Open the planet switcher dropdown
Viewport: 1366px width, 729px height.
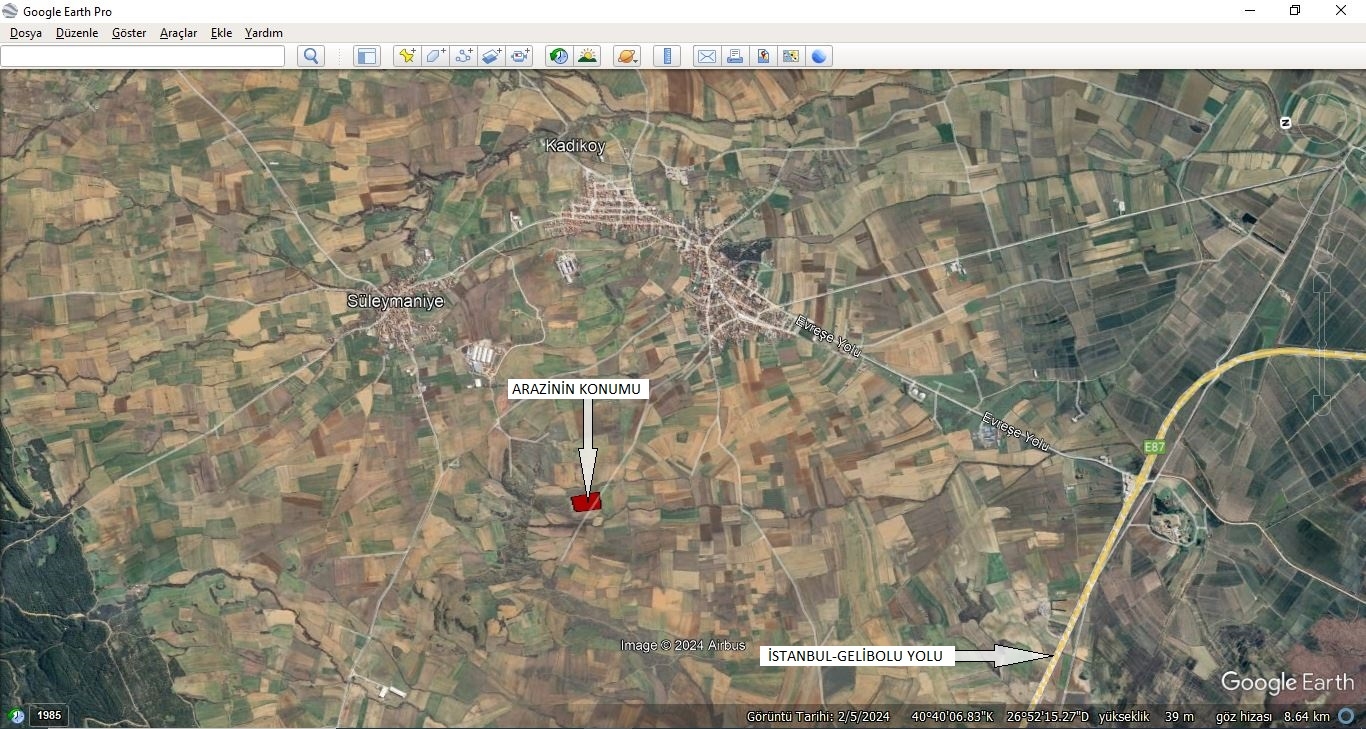(x=627, y=56)
